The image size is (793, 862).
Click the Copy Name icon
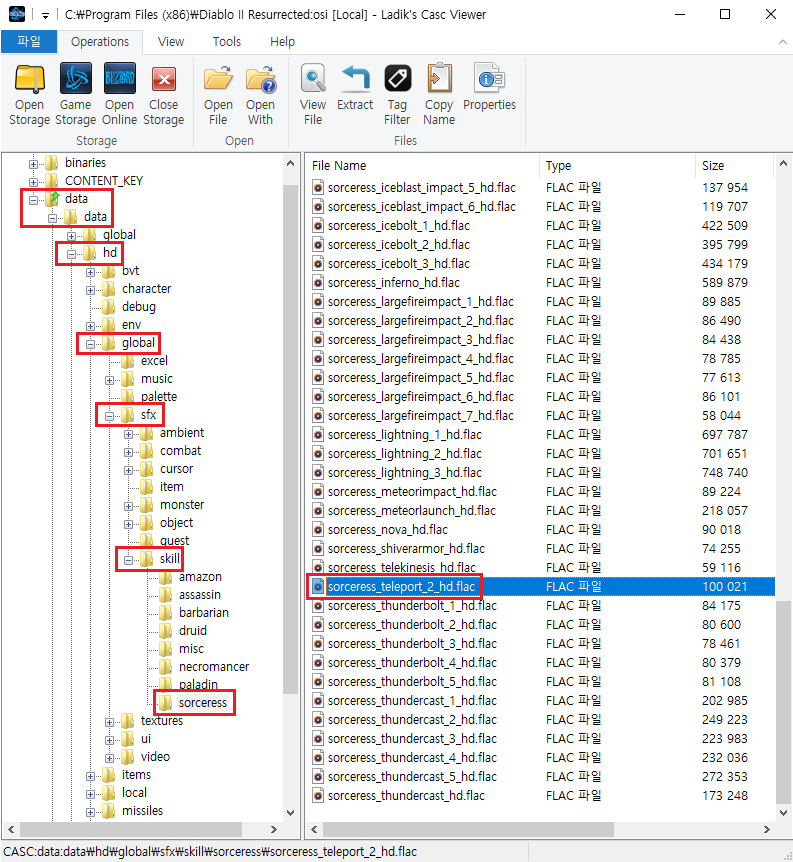pos(439,78)
